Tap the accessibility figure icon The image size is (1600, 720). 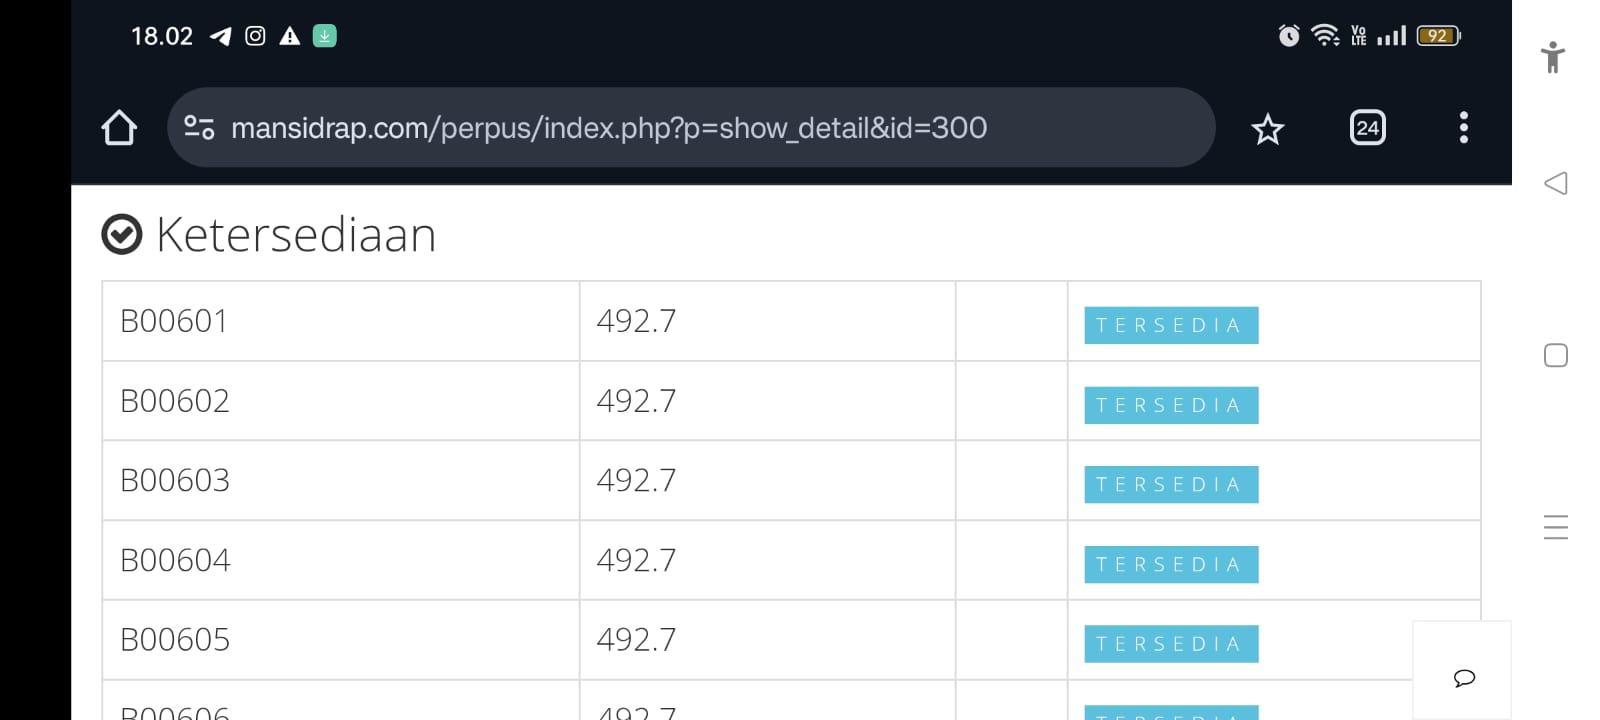(x=1553, y=57)
